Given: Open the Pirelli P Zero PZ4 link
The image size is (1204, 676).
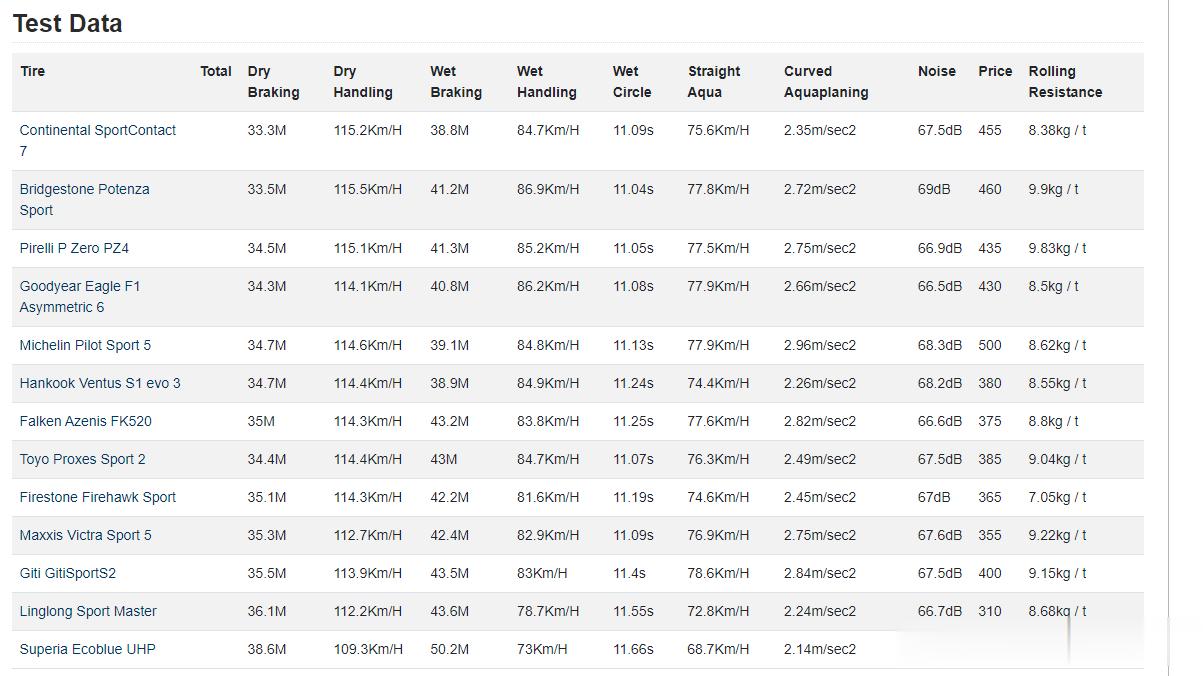Looking at the screenshot, I should coord(74,248).
